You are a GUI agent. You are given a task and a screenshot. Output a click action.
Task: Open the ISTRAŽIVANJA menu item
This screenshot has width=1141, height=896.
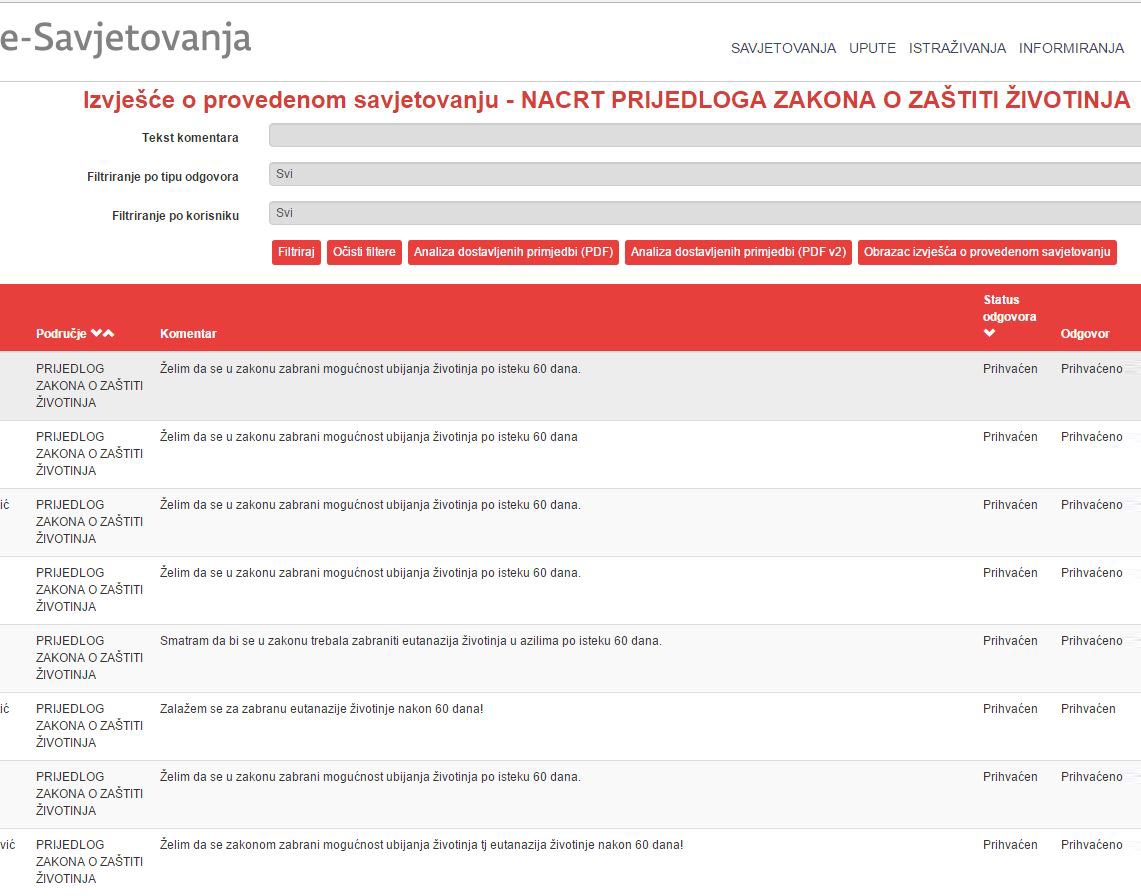[957, 48]
